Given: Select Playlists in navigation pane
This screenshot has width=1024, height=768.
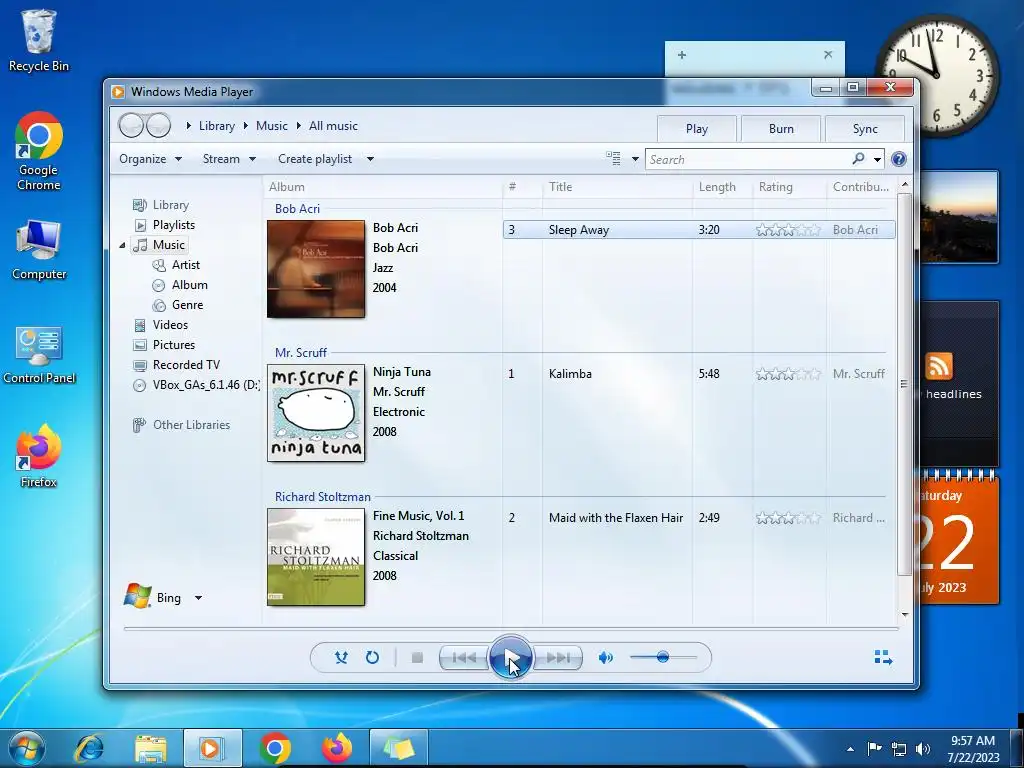Looking at the screenshot, I should [174, 225].
